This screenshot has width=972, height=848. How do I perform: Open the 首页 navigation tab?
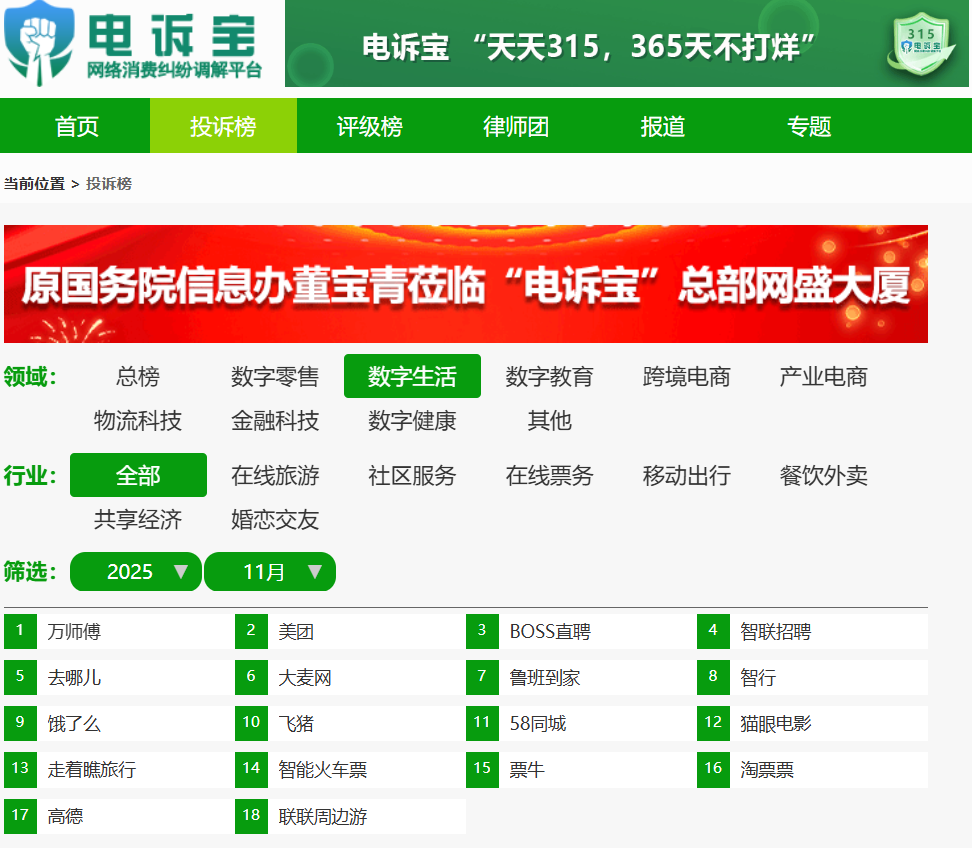77,127
